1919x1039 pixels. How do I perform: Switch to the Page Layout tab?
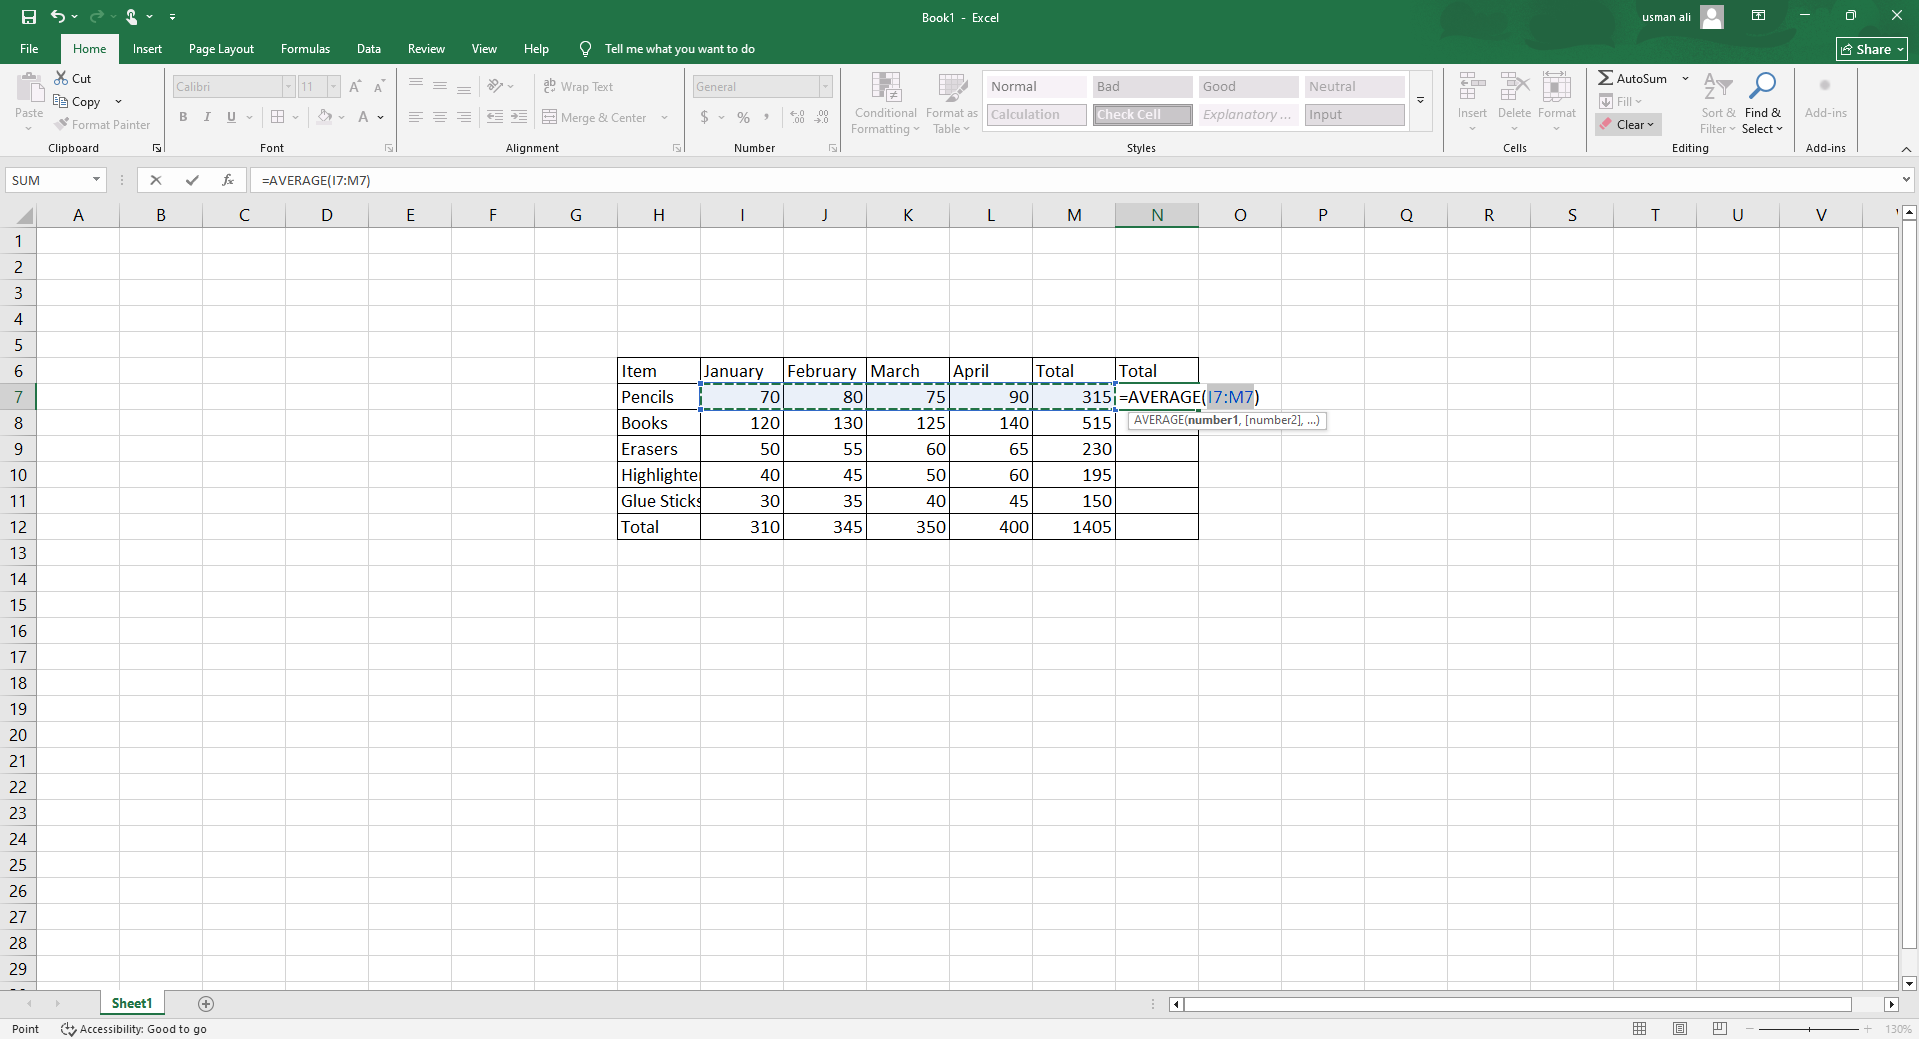221,49
